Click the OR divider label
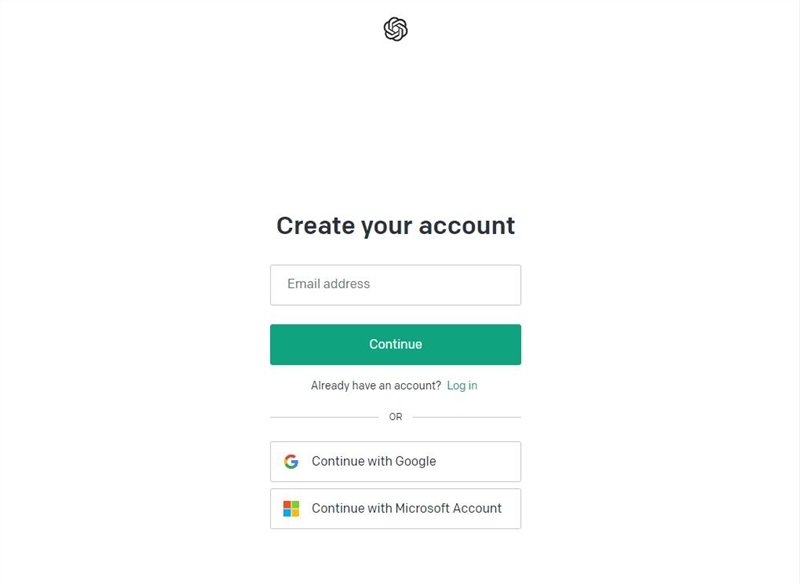 [395, 417]
